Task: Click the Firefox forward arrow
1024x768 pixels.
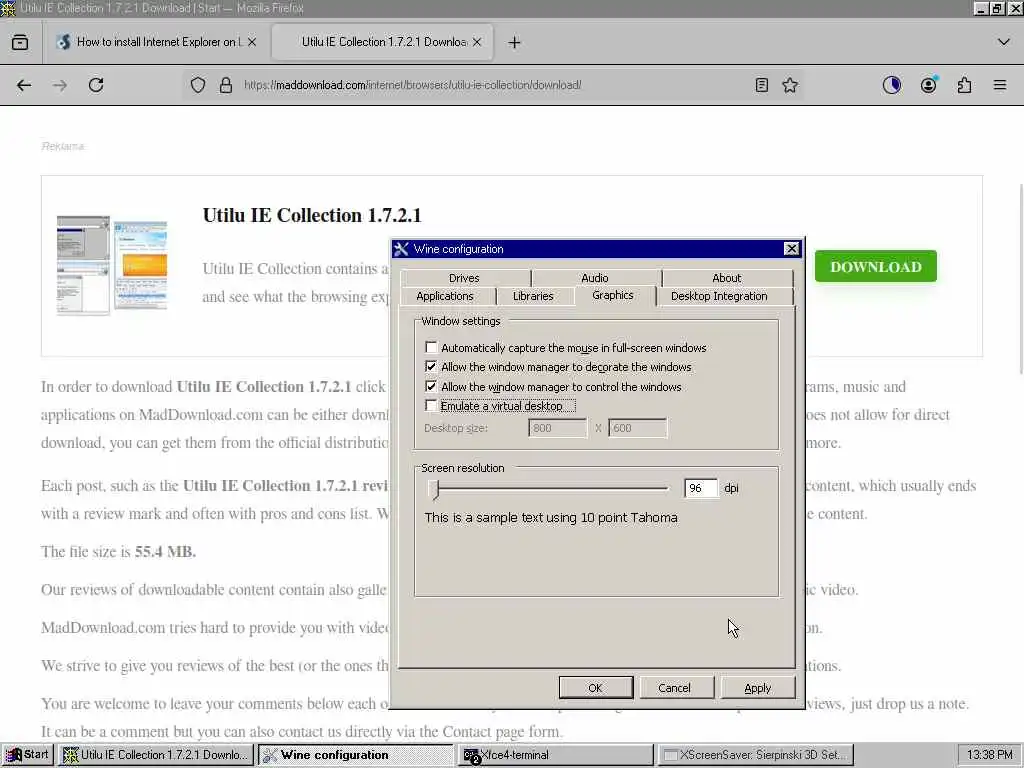Action: (x=59, y=85)
